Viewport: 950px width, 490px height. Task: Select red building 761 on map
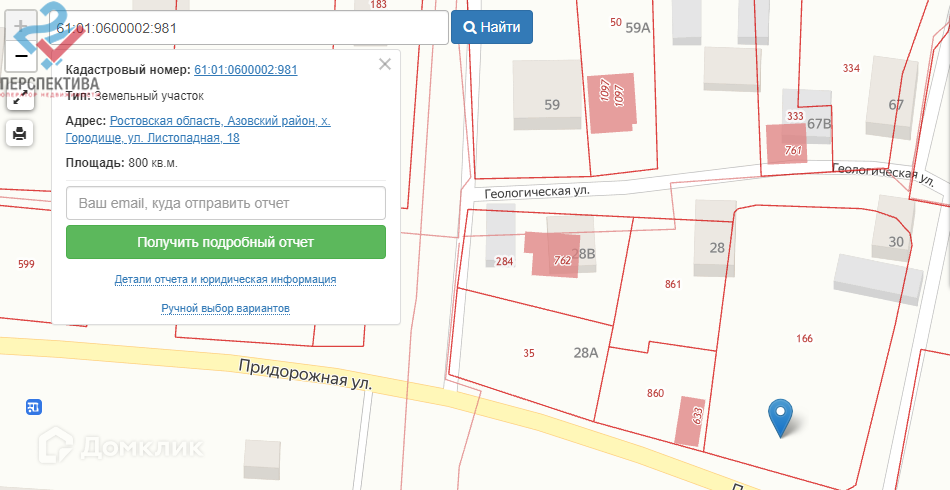coord(786,144)
